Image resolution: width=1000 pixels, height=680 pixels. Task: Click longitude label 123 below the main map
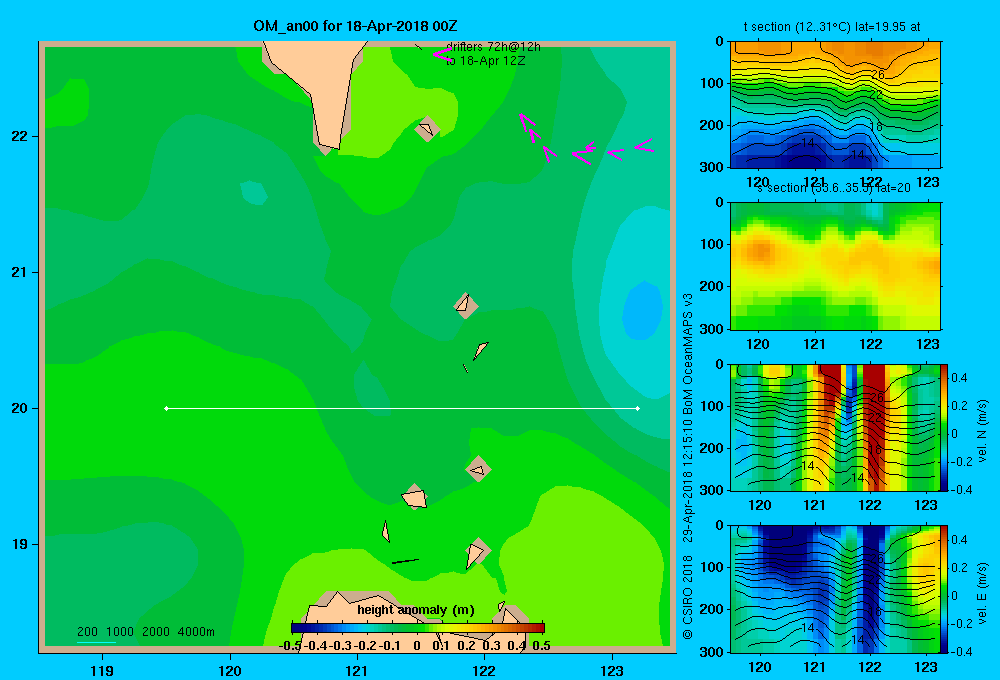[612, 670]
